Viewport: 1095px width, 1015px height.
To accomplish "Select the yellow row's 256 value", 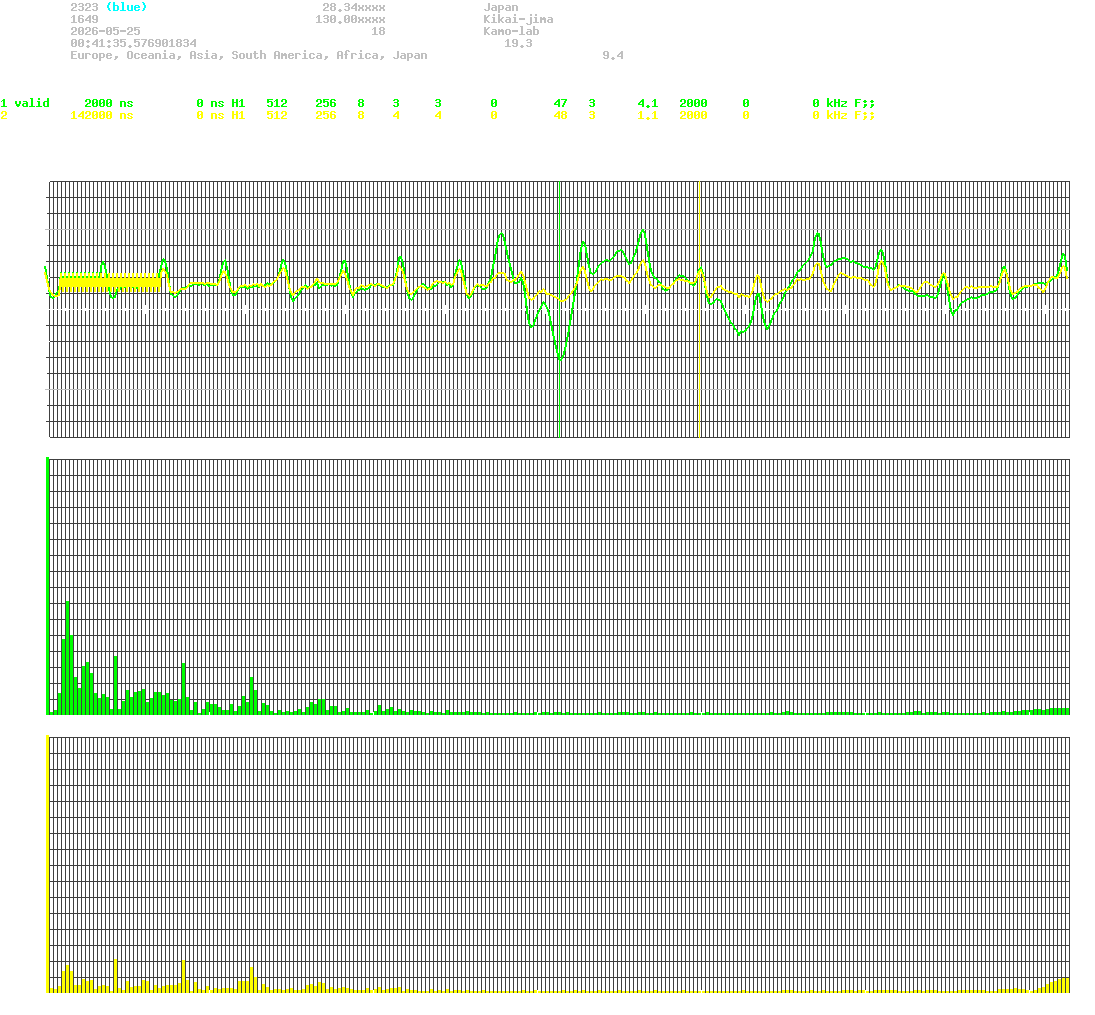I will pos(325,115).
